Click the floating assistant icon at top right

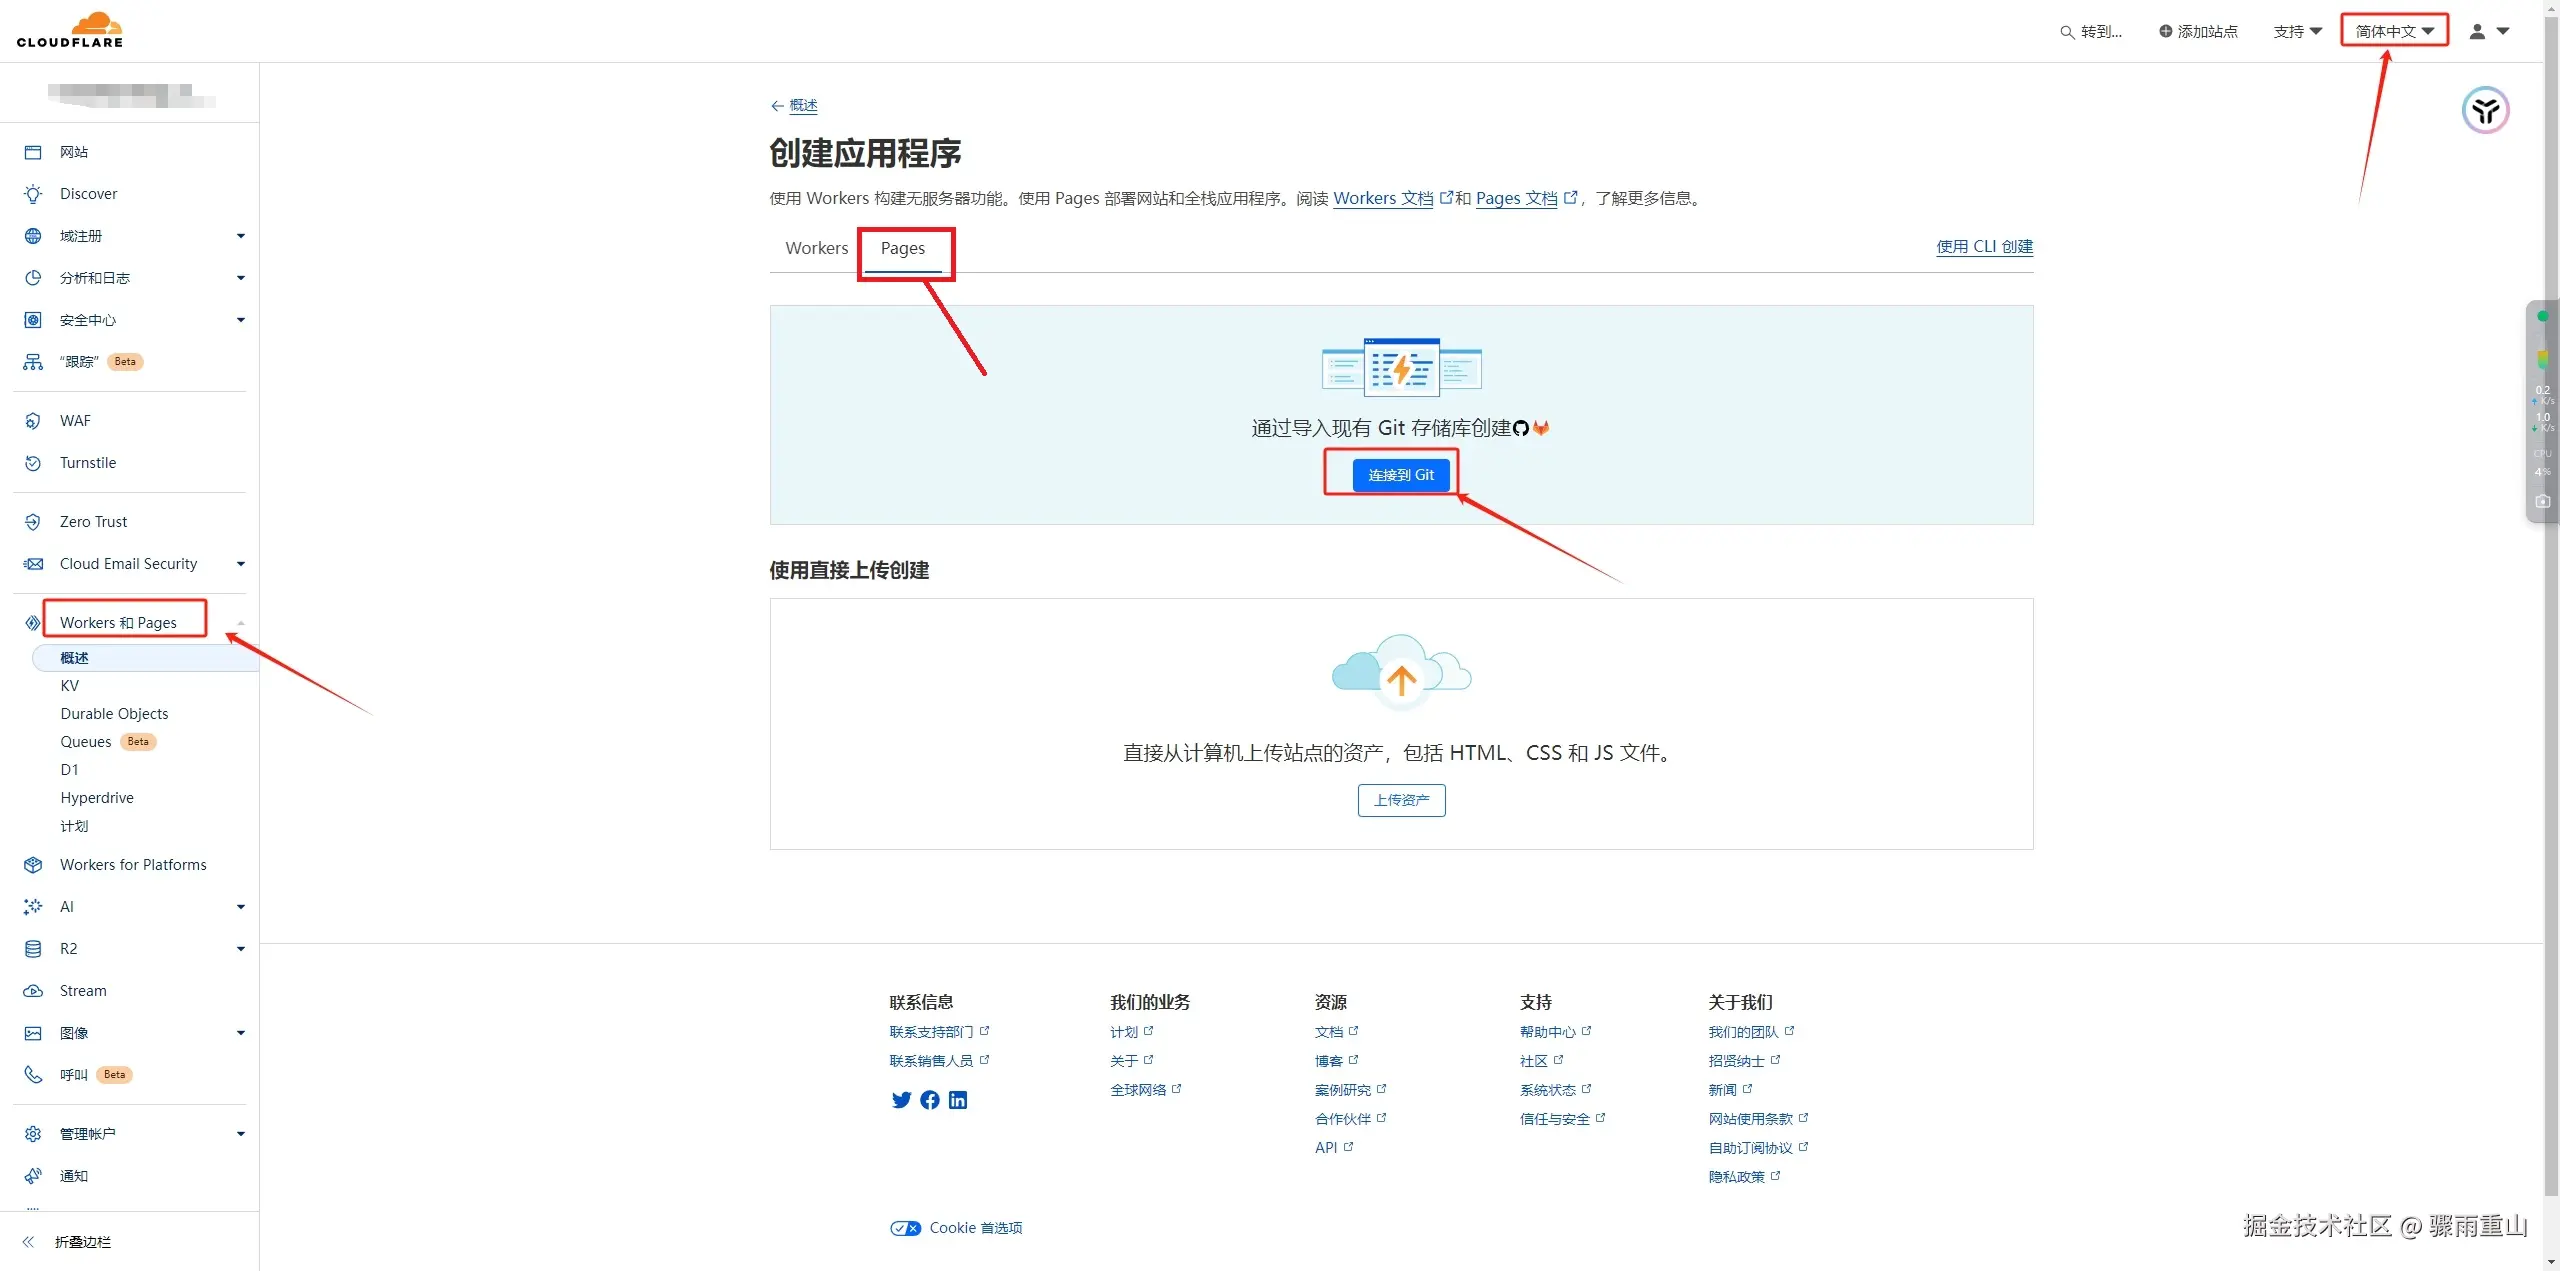(2485, 111)
